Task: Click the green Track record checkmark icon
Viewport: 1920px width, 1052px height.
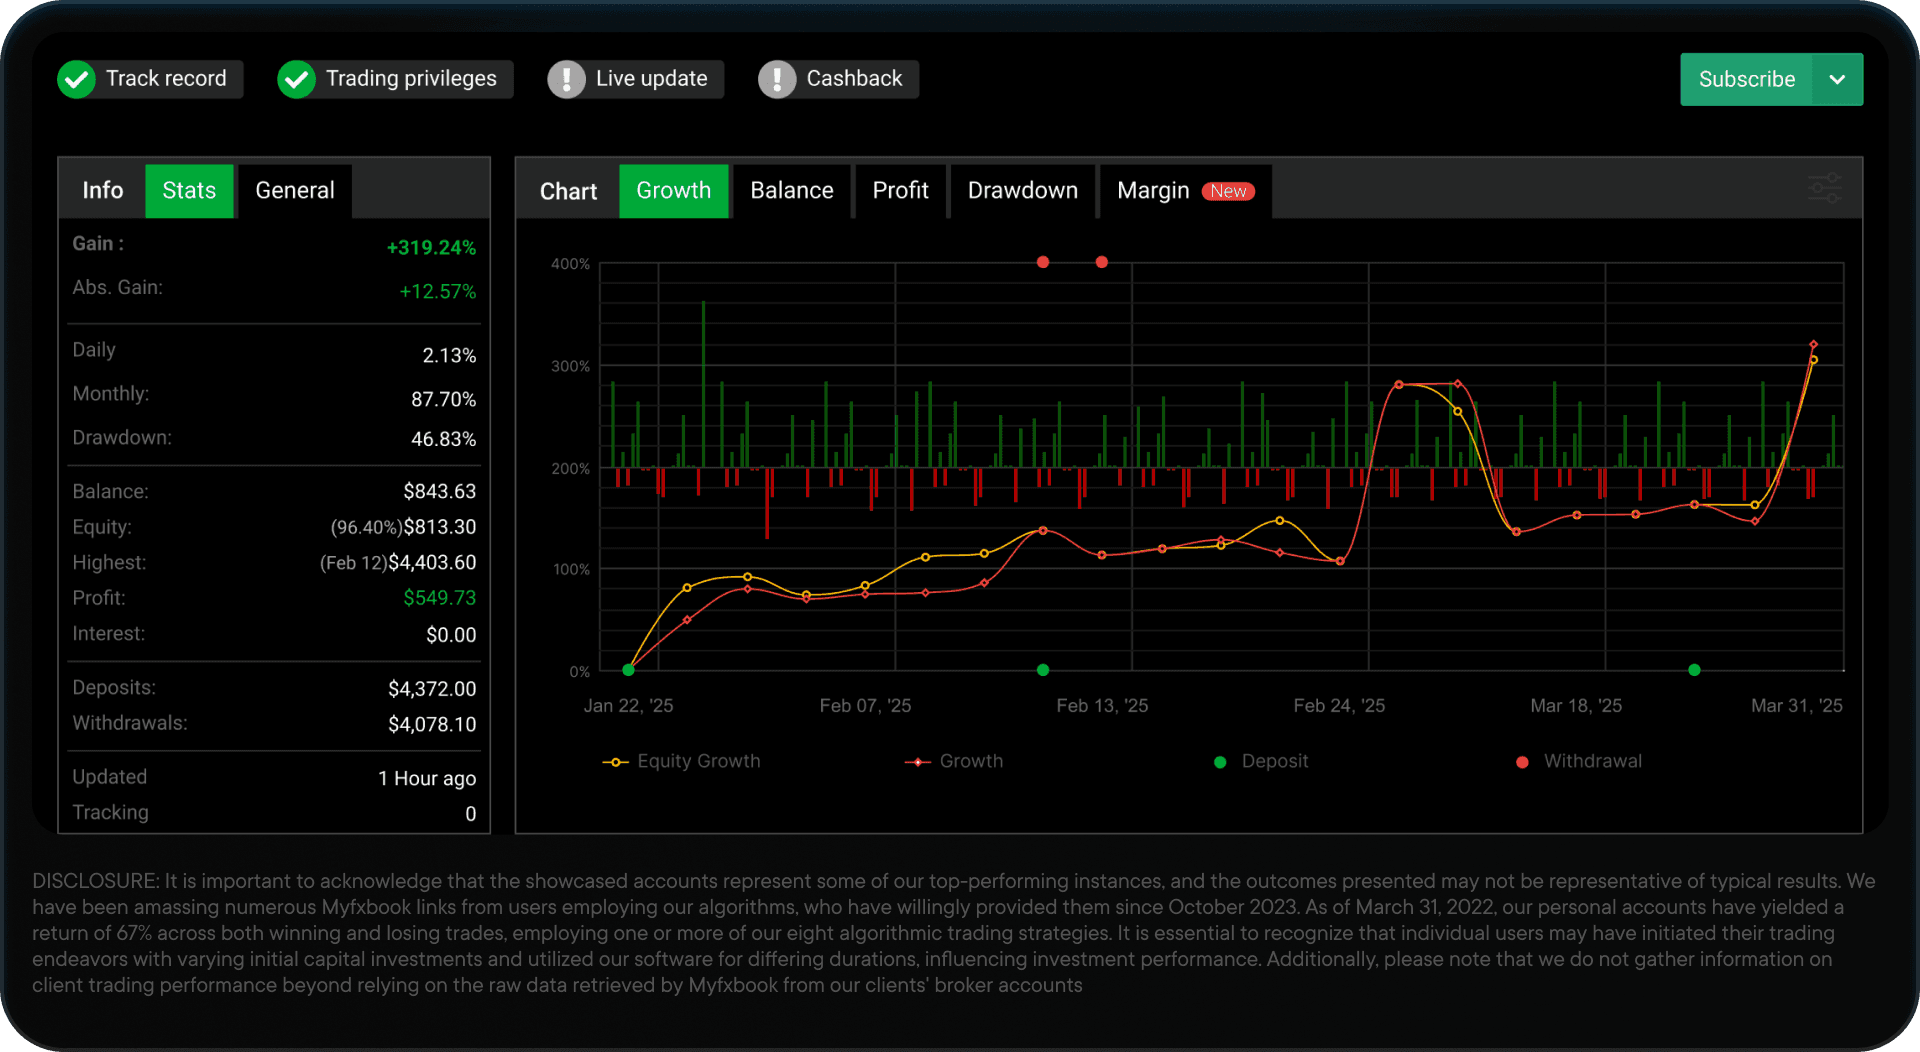Action: click(76, 79)
